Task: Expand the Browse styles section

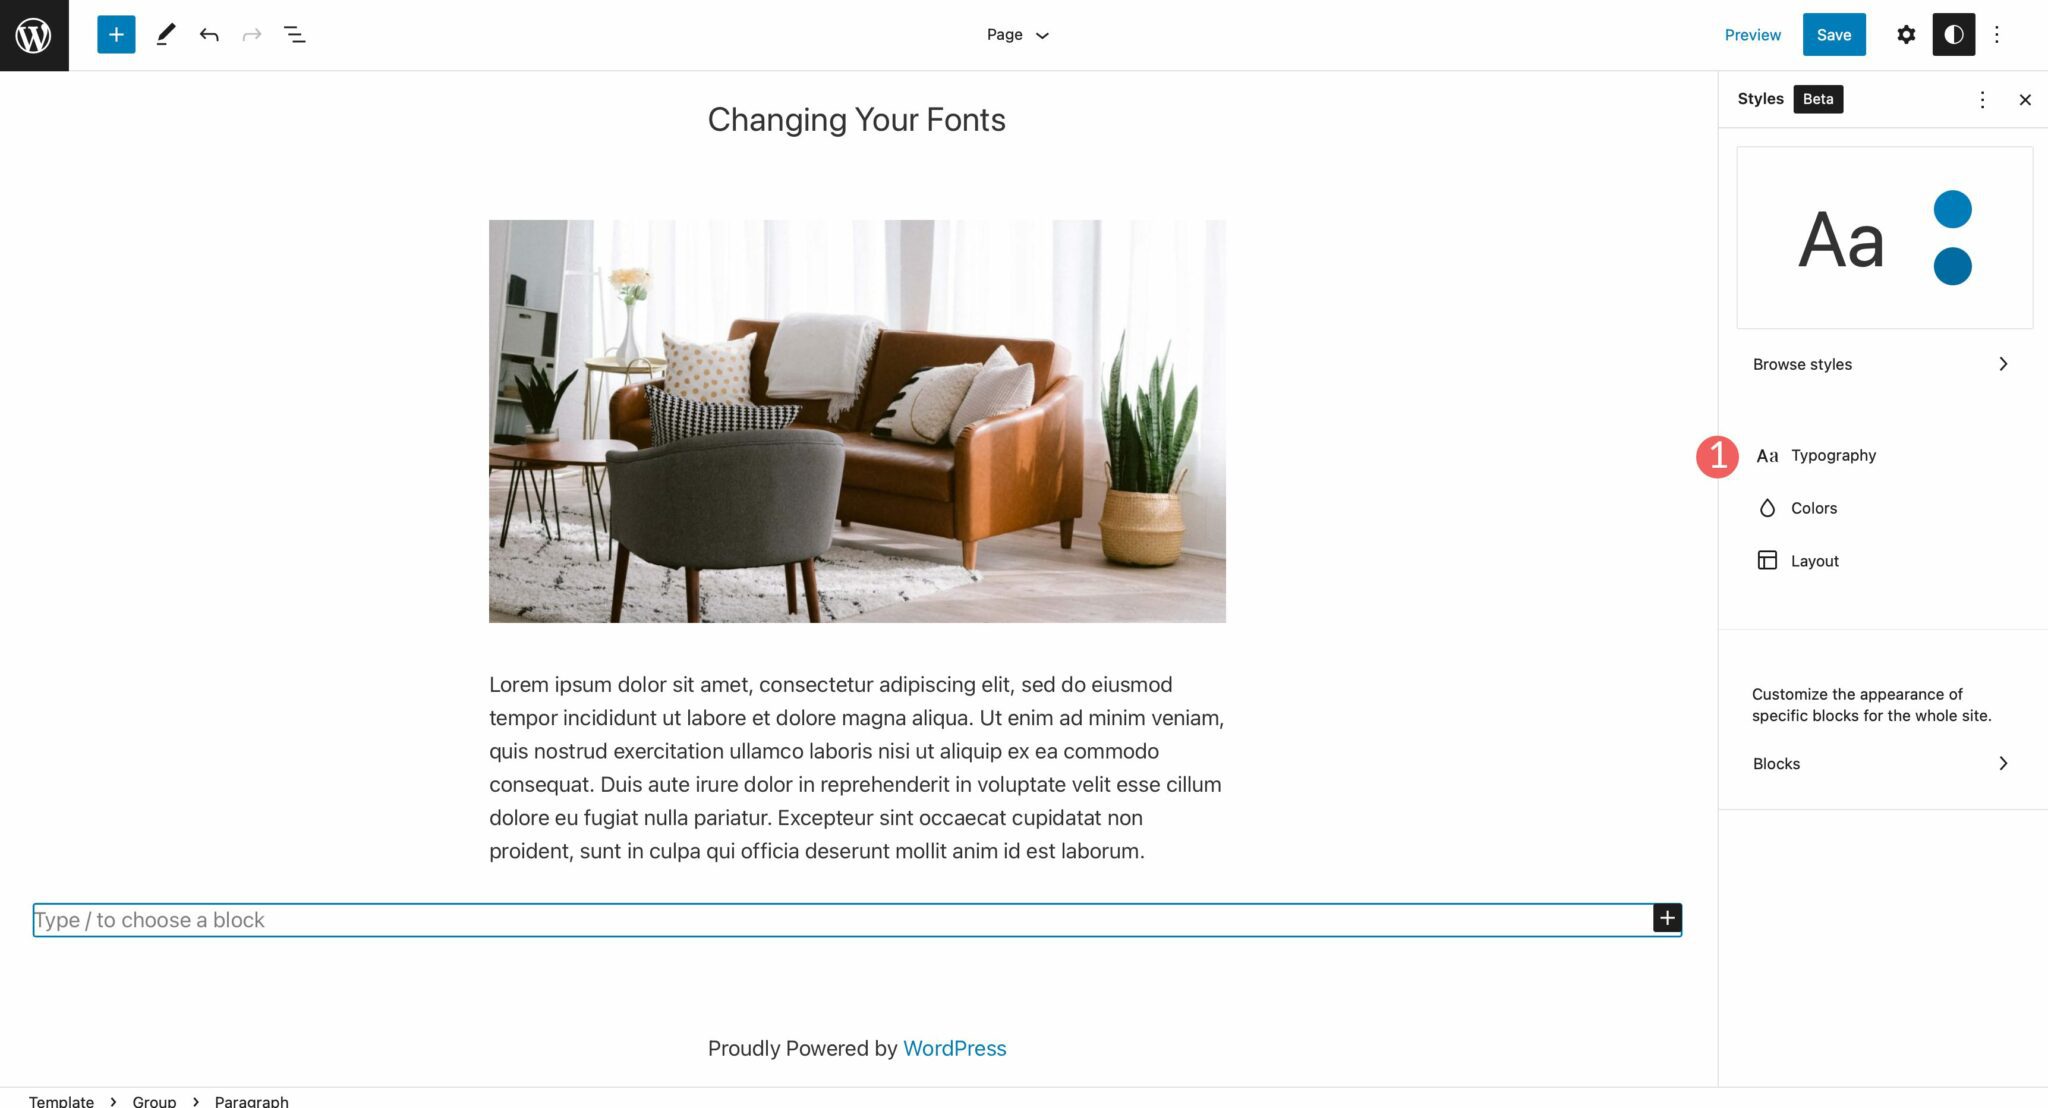Action: (2003, 363)
